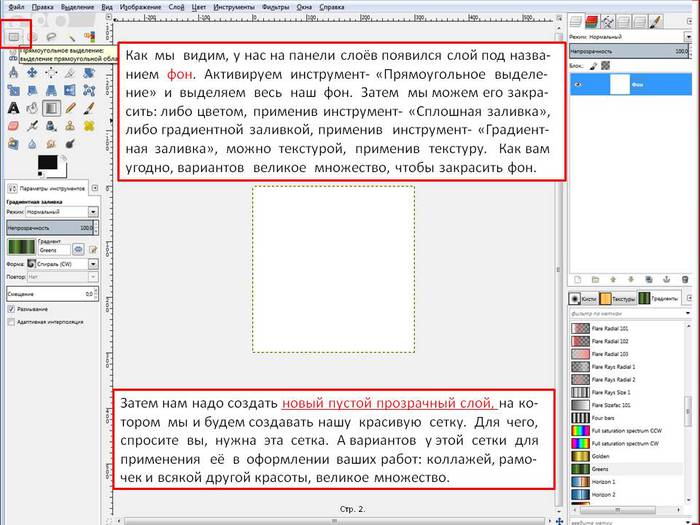Select the Dodge/Burn tool
This screenshot has height=525, width=700.
coord(71,144)
